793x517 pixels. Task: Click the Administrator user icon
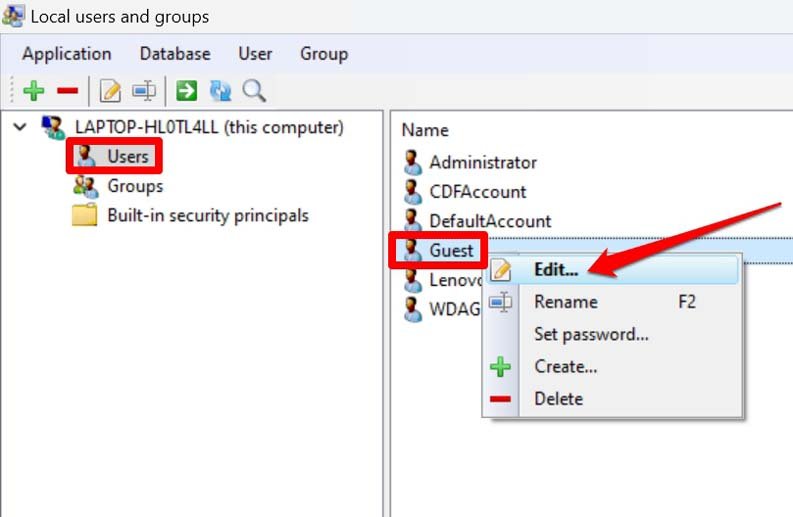coord(413,162)
